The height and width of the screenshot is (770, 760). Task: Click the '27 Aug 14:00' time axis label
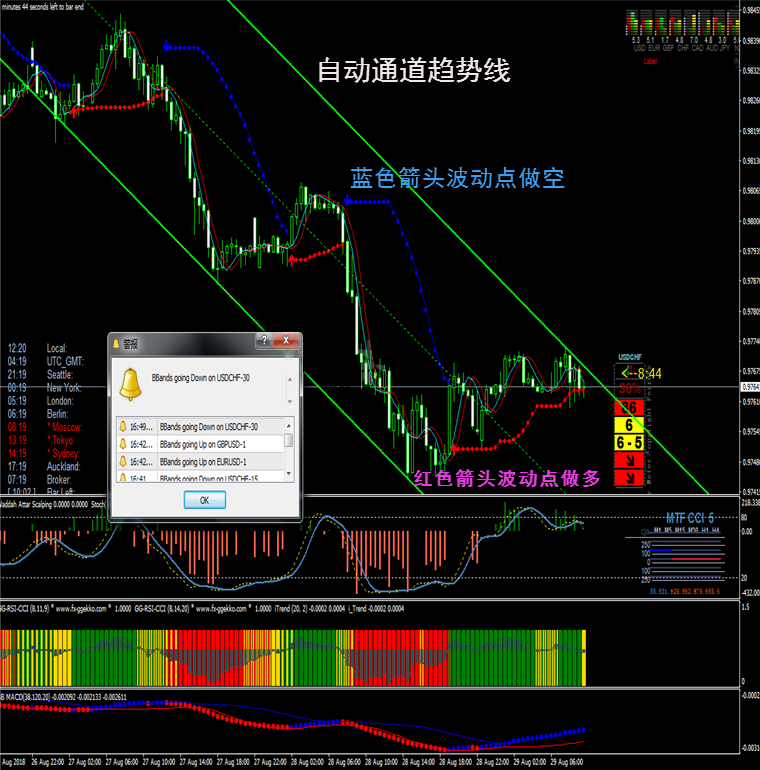[196, 762]
